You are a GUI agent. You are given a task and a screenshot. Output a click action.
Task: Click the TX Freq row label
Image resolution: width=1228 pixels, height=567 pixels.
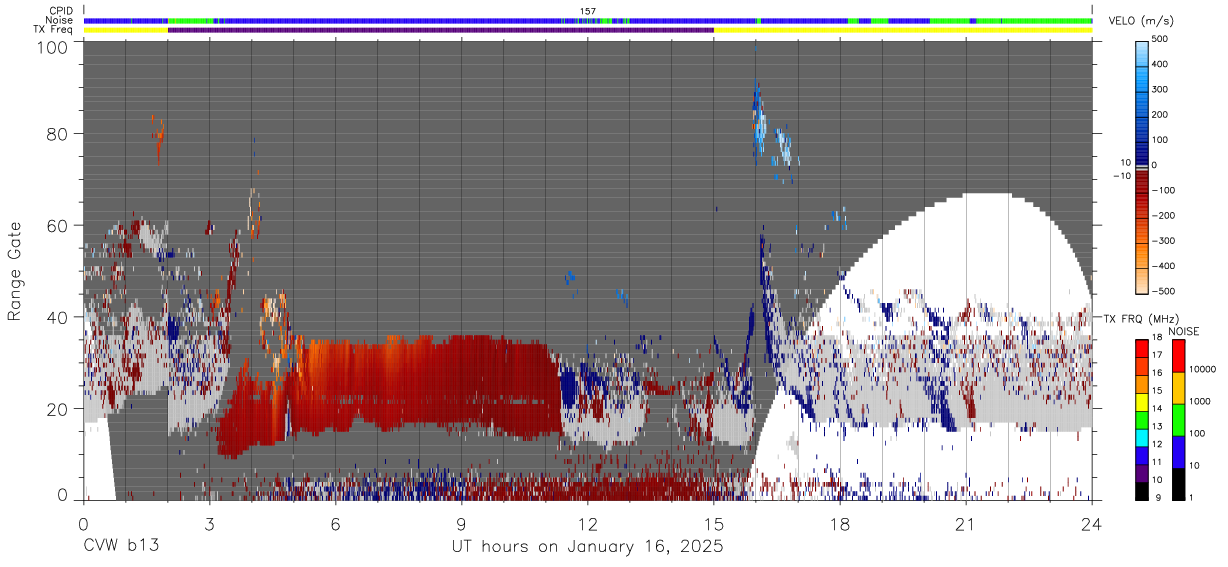[53, 29]
